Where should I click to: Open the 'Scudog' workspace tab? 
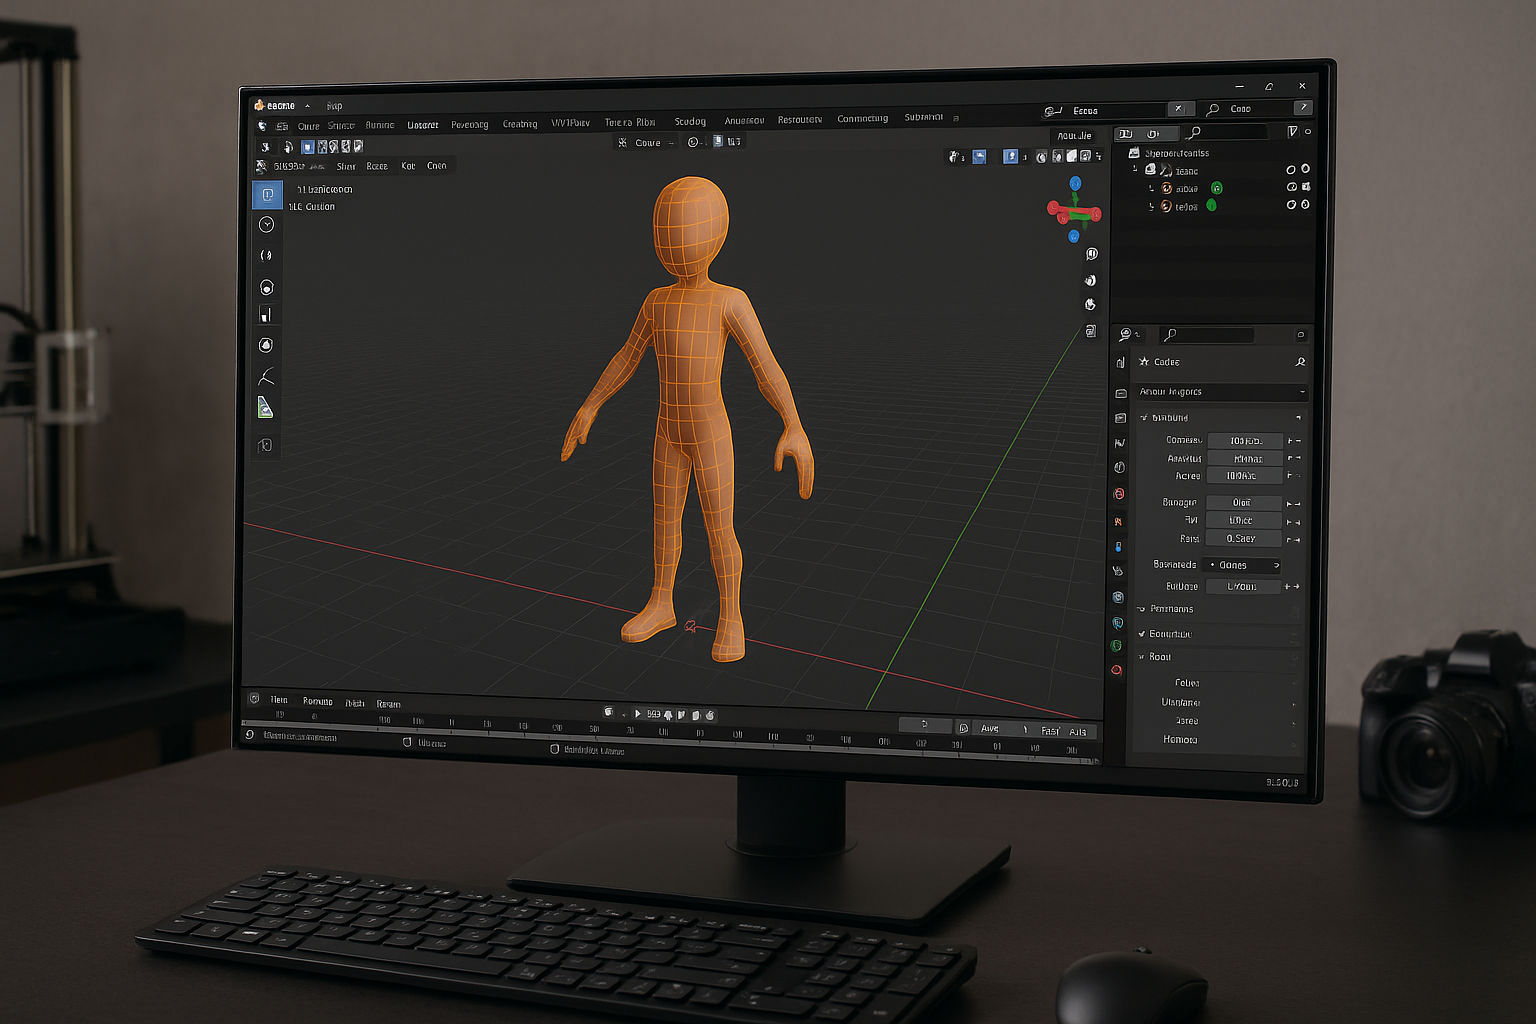click(690, 122)
